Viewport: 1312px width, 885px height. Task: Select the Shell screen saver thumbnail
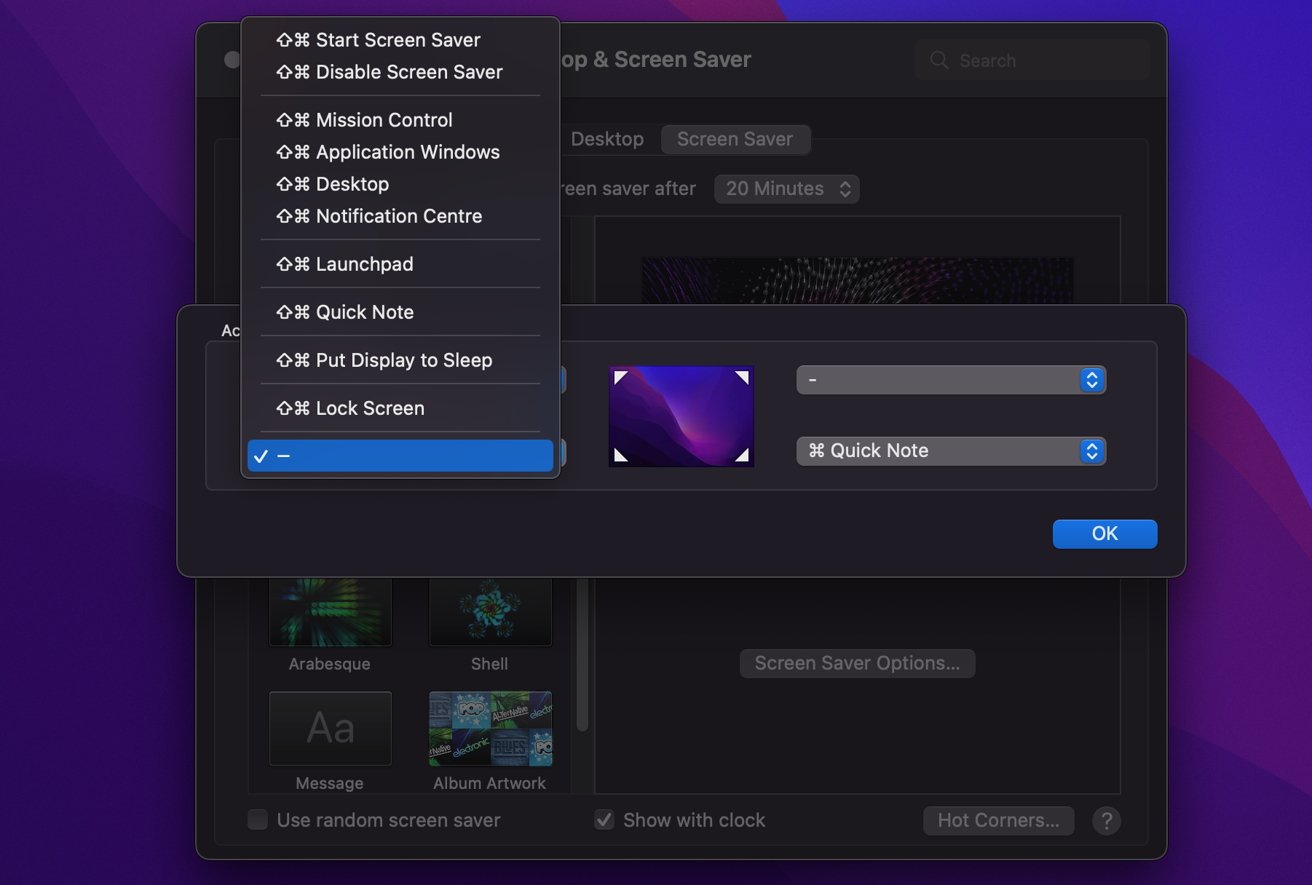(x=490, y=611)
